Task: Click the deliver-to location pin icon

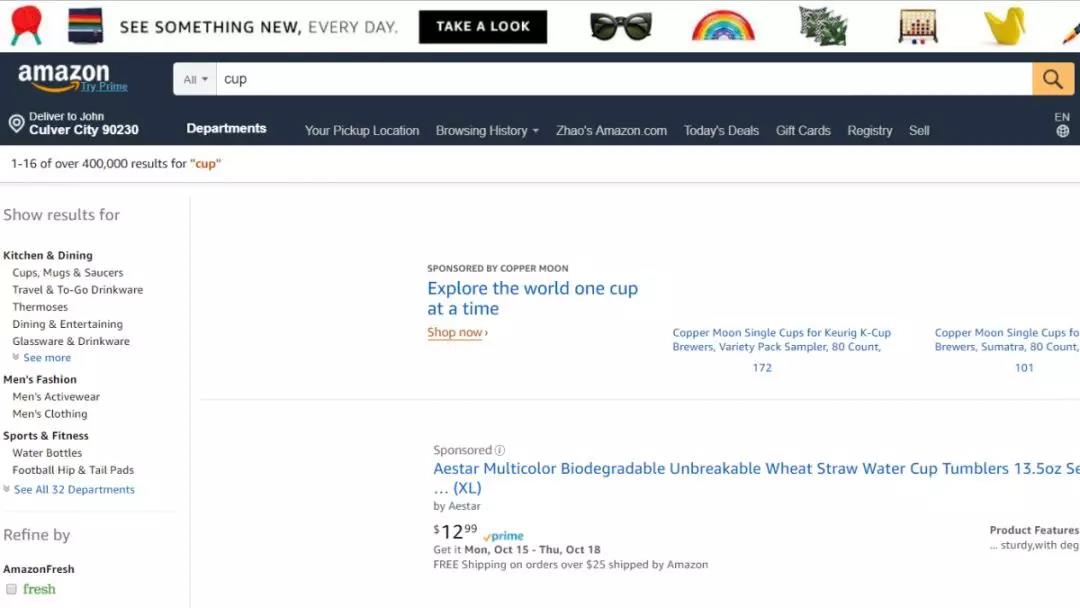Action: point(16,124)
